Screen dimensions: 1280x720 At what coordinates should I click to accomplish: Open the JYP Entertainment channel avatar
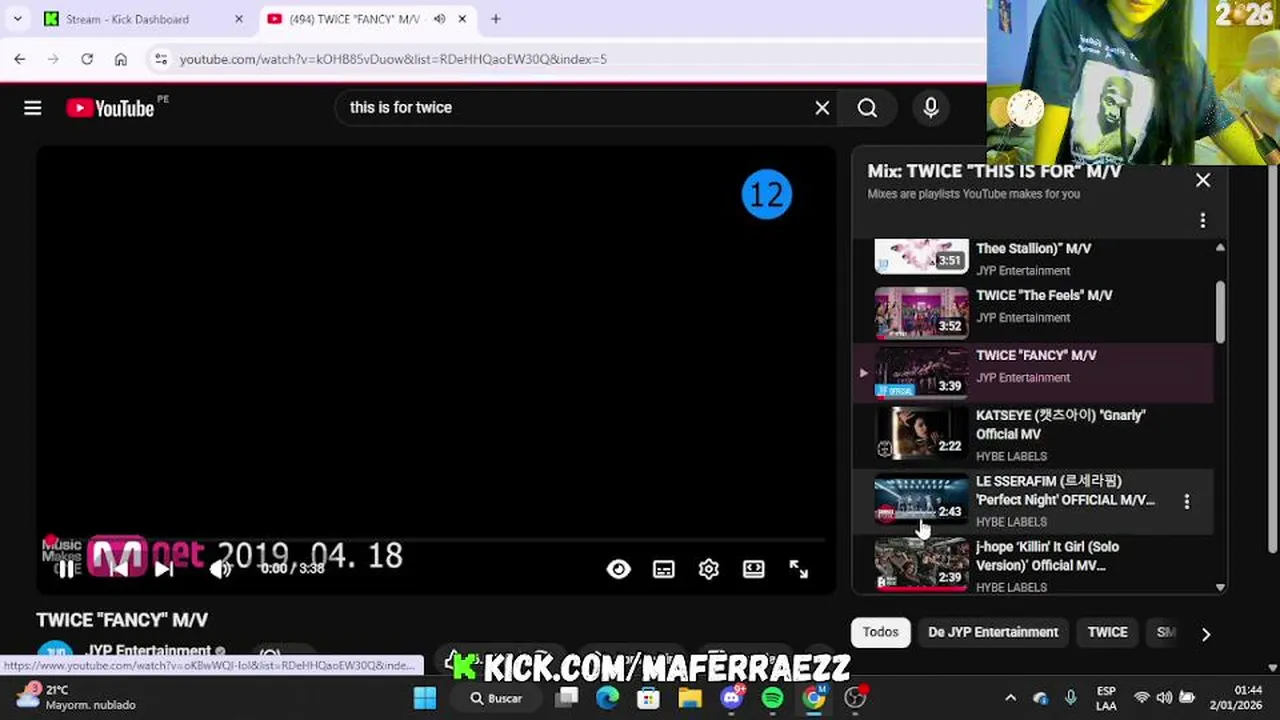(55, 653)
